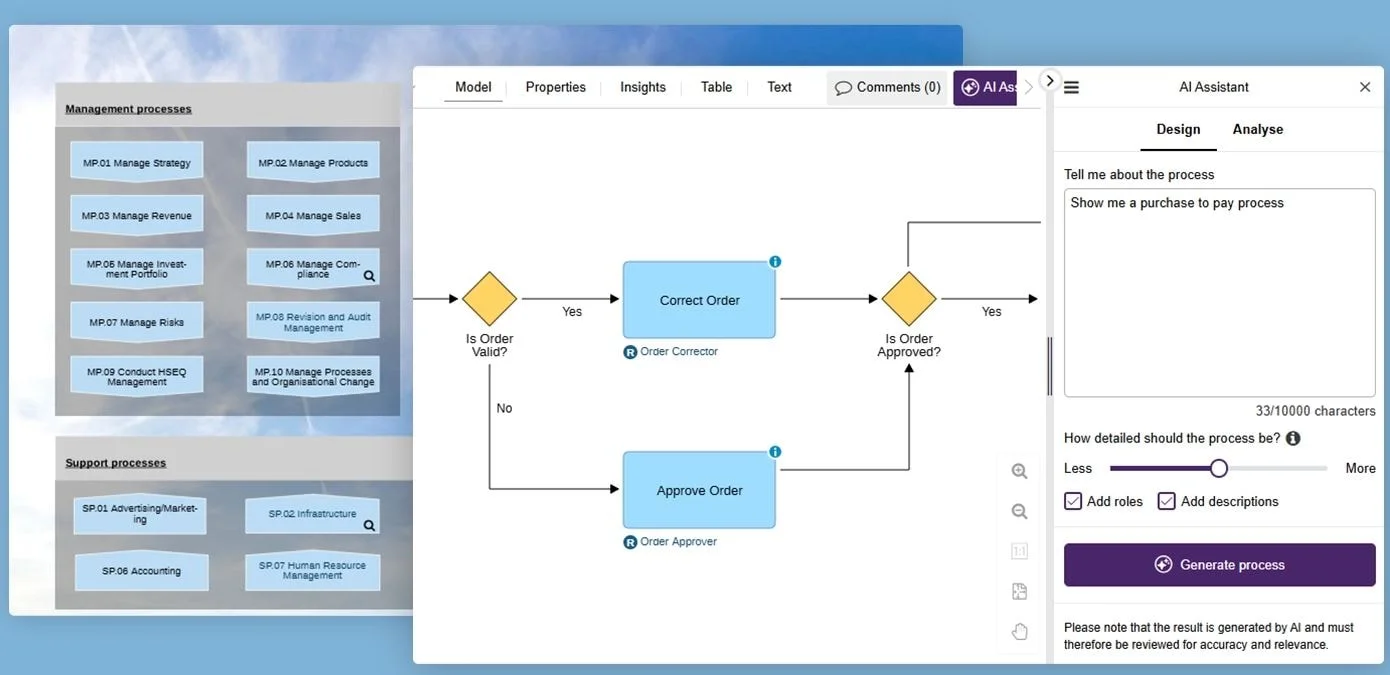The image size is (1390, 675).
Task: Click the Order Approver role icon
Action: point(629,541)
